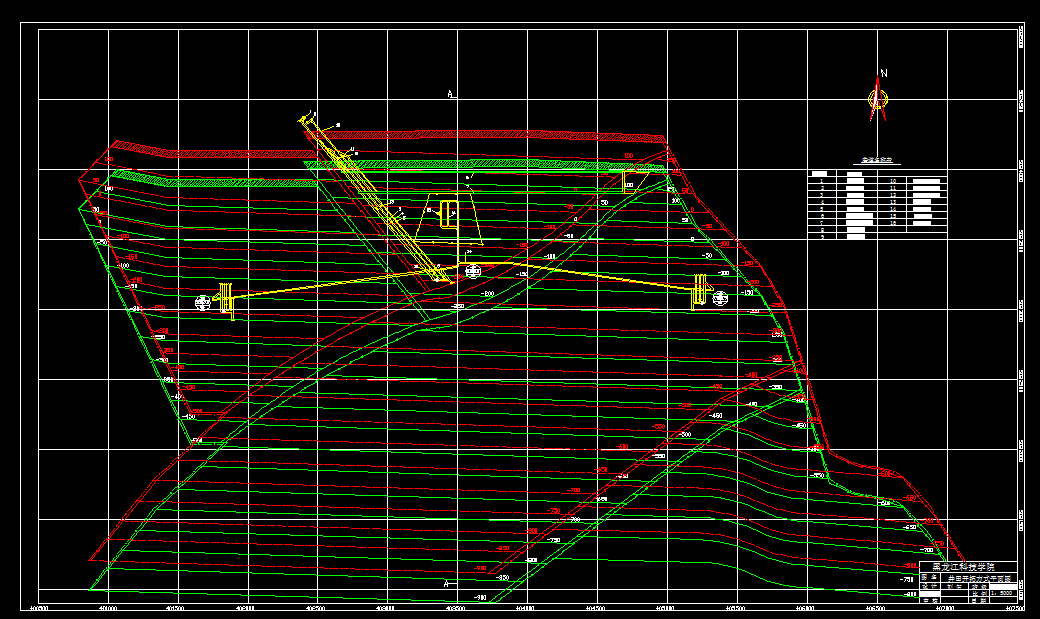The image size is (1040, 619).
Task: Select the legend table title above the table
Action: click(877, 160)
